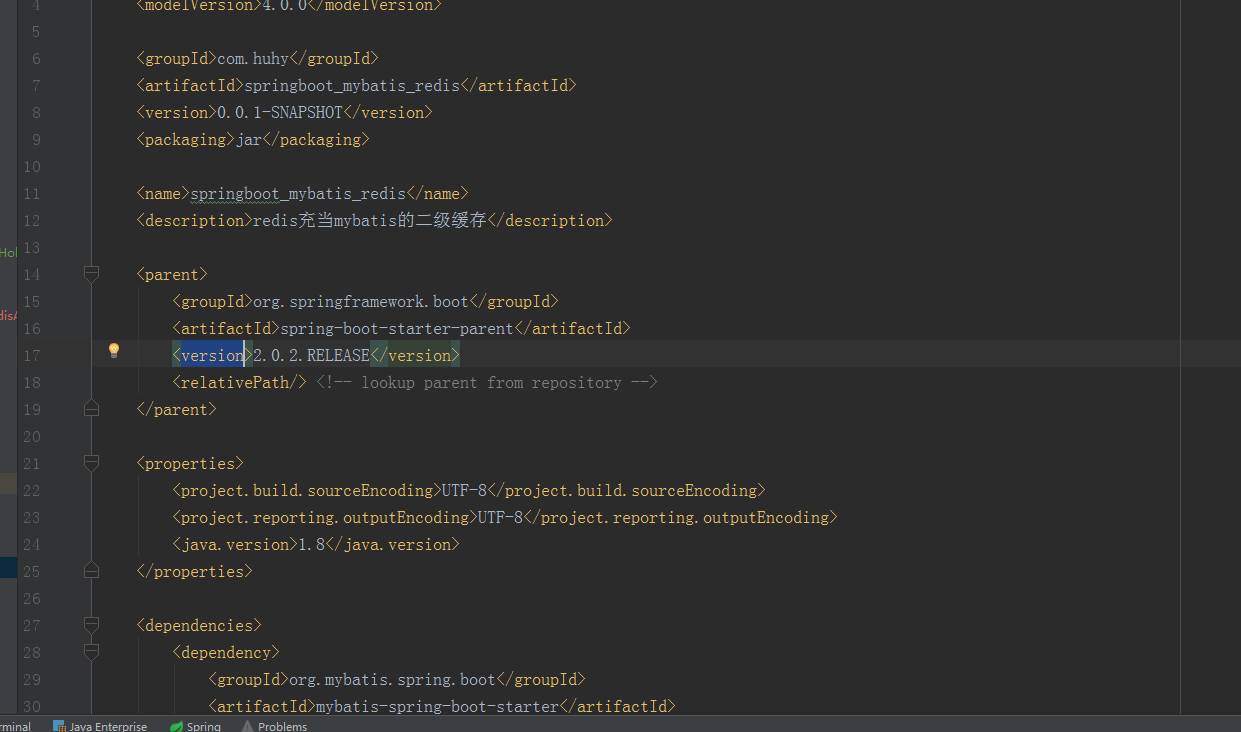Click the Problems warning triangle icon
The image size is (1241, 732).
tap(247, 727)
